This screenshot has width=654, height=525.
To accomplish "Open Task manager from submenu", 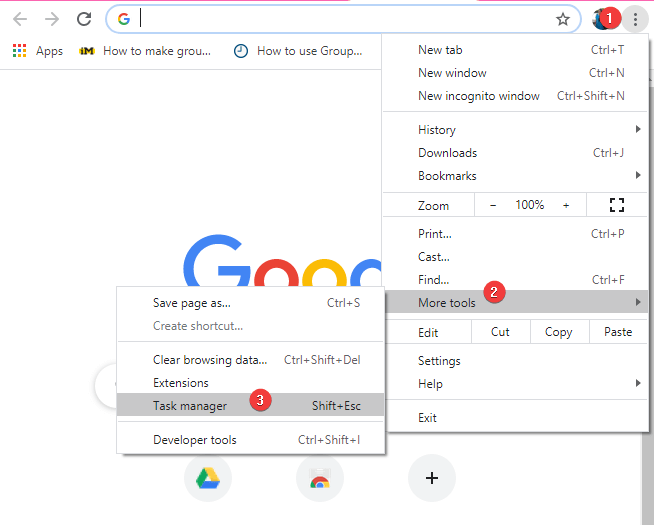I will [250, 405].
